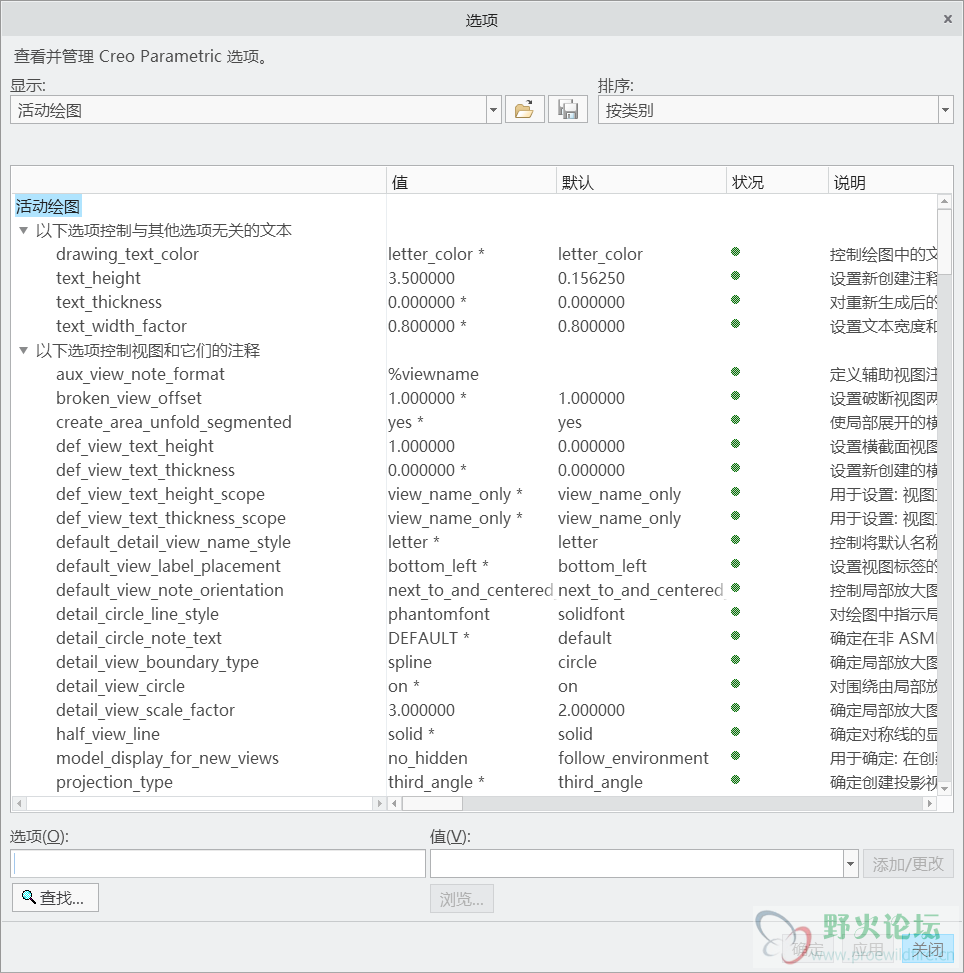
Task: Select the 活动绘图 root tree node
Action: pyautogui.click(x=48, y=206)
